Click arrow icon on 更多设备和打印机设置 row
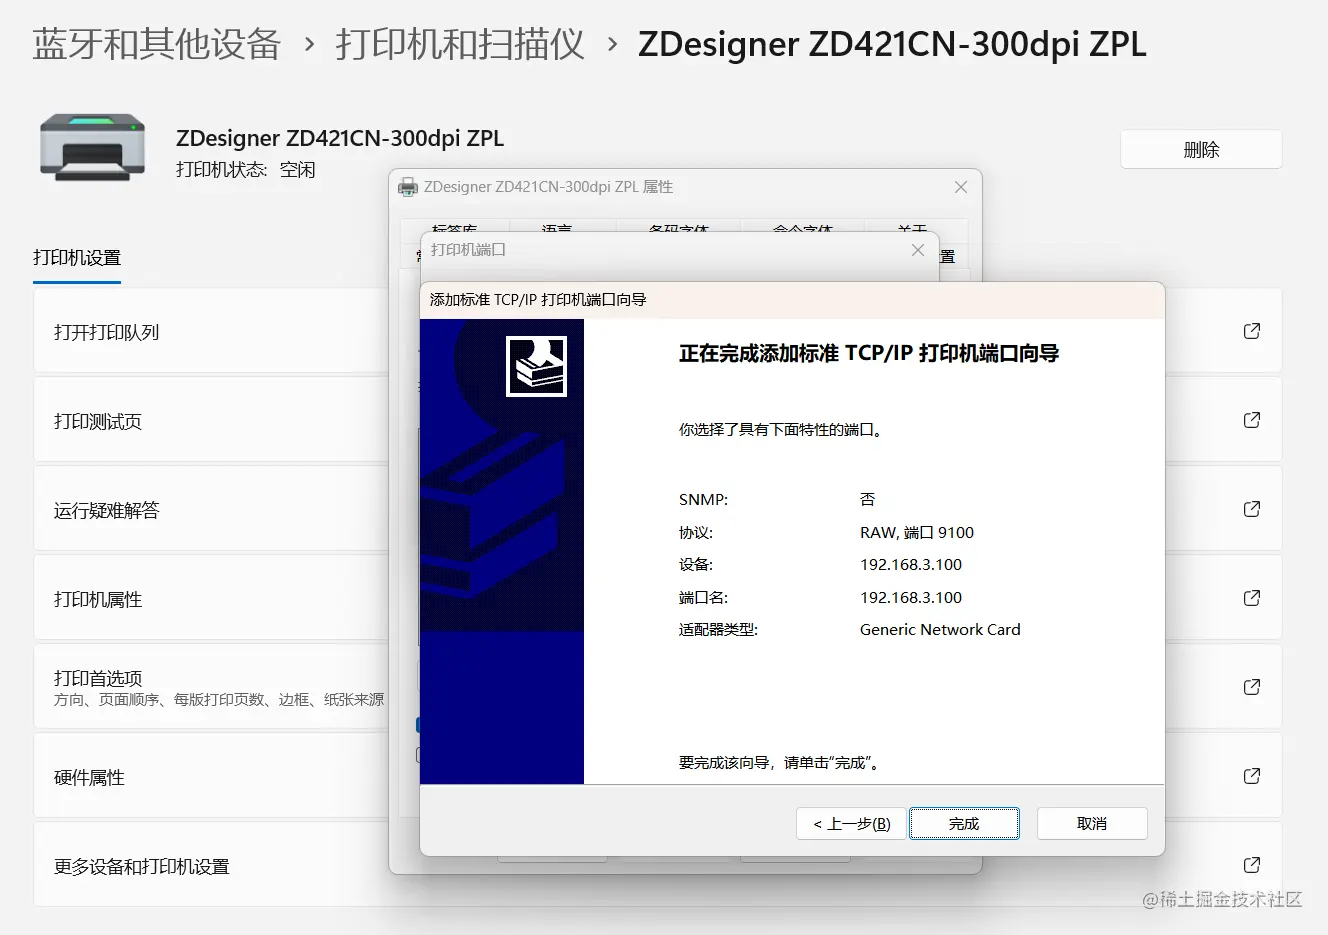Image resolution: width=1328 pixels, height=935 pixels. click(1251, 865)
